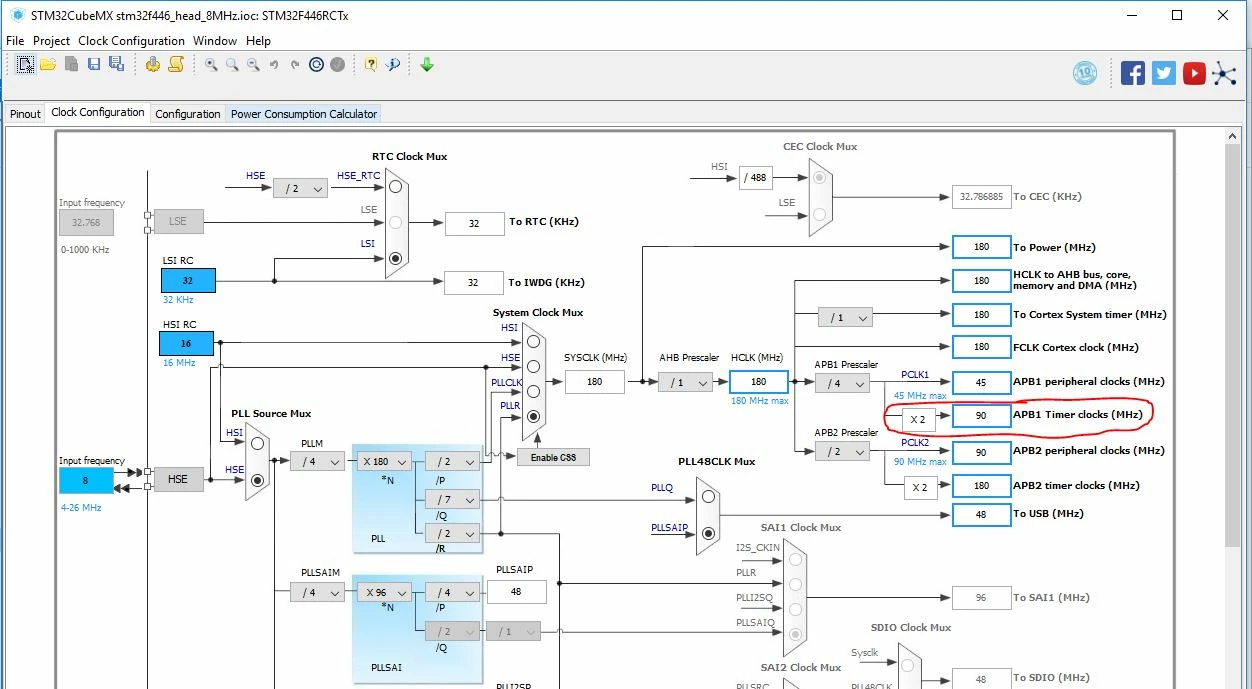Open the main PLL /R divider dropdown

[x=452, y=533]
